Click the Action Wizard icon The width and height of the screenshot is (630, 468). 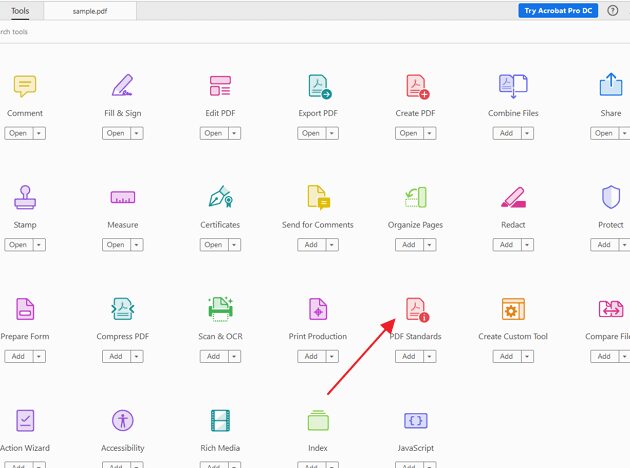click(x=25, y=420)
